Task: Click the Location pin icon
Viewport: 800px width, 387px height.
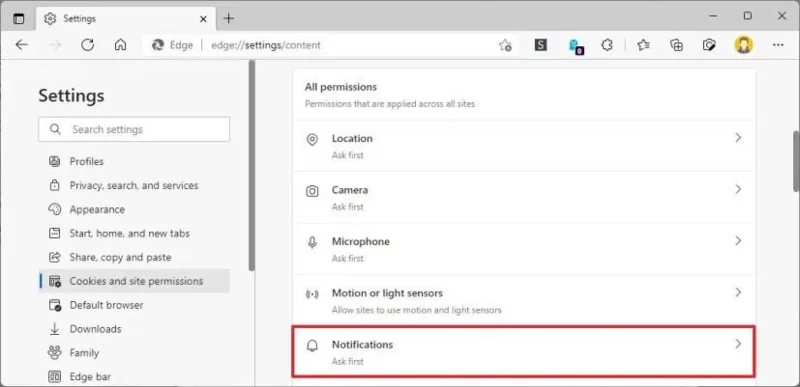Action: coord(312,140)
